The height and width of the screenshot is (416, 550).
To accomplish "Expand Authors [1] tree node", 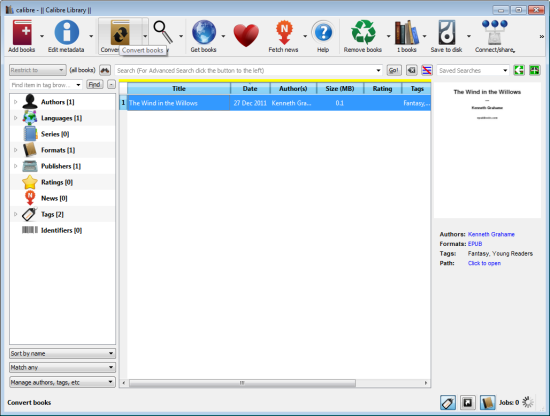I will [15, 102].
